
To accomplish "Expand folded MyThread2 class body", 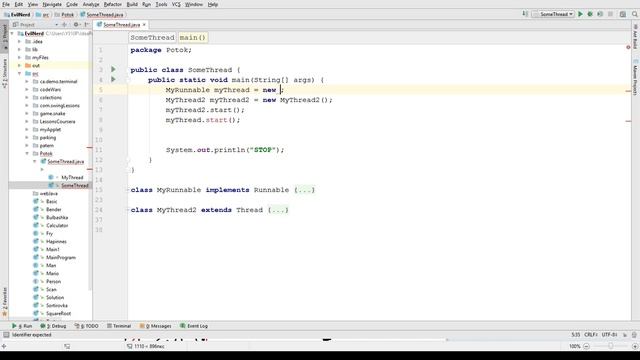I will click(278, 210).
